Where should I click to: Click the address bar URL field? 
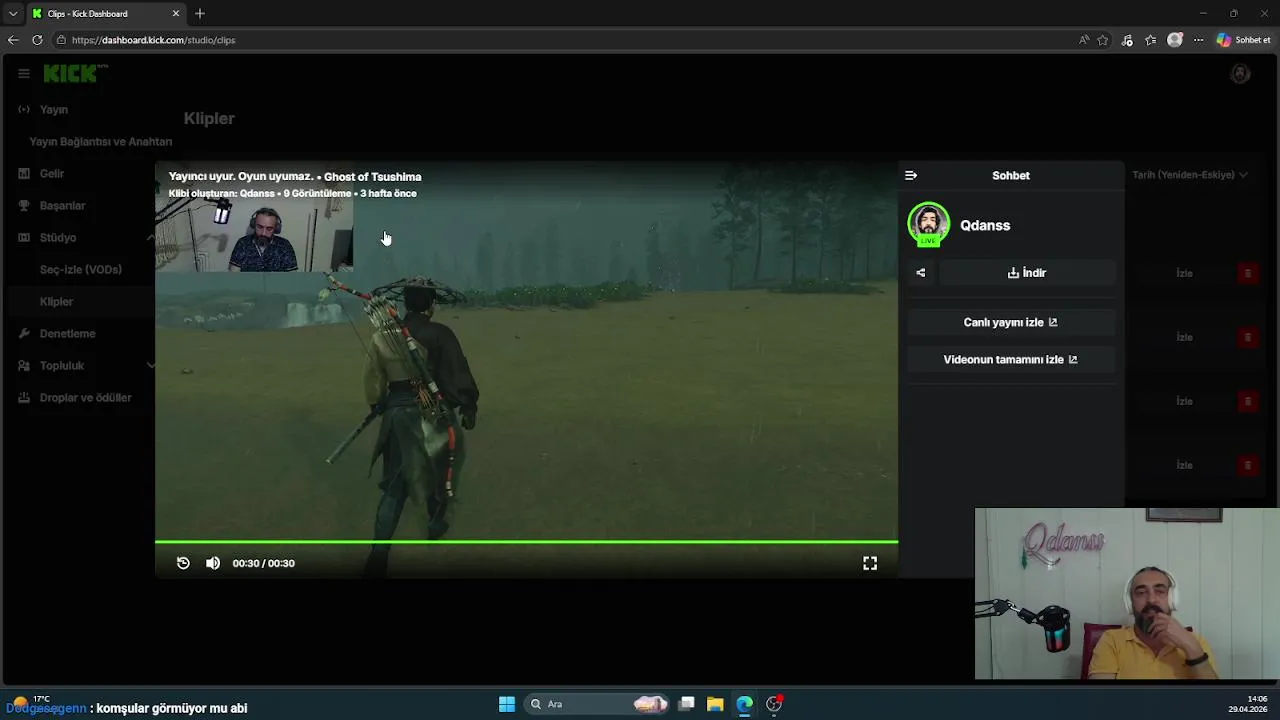click(560, 40)
